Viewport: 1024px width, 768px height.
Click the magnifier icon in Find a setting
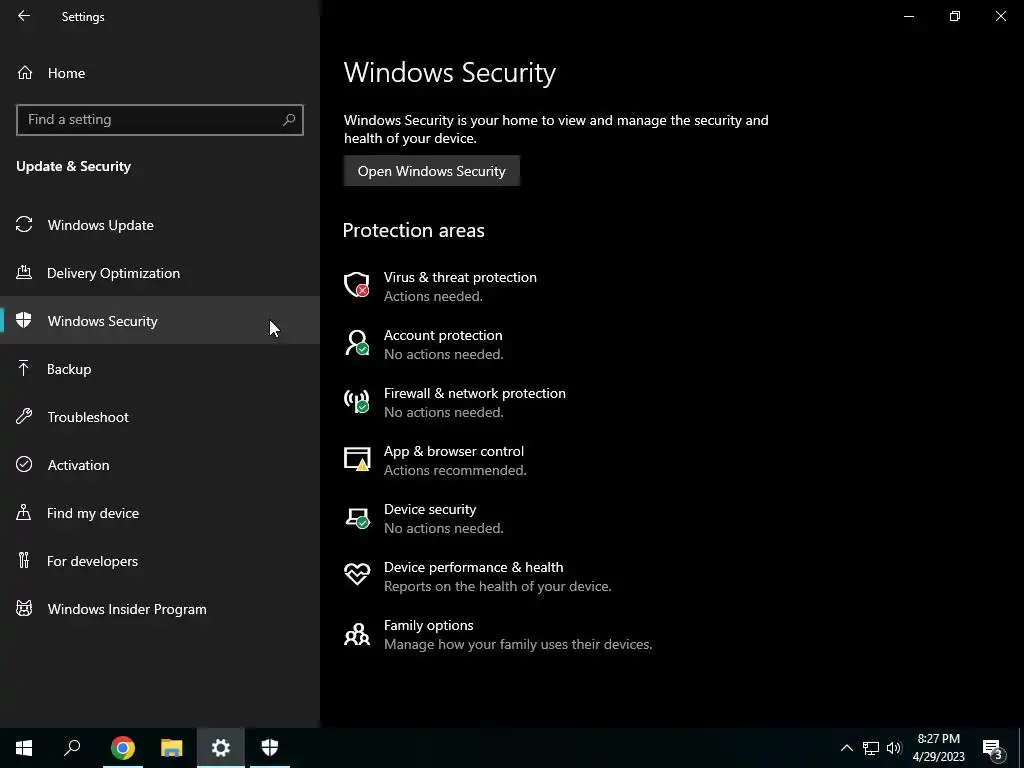[x=289, y=120]
